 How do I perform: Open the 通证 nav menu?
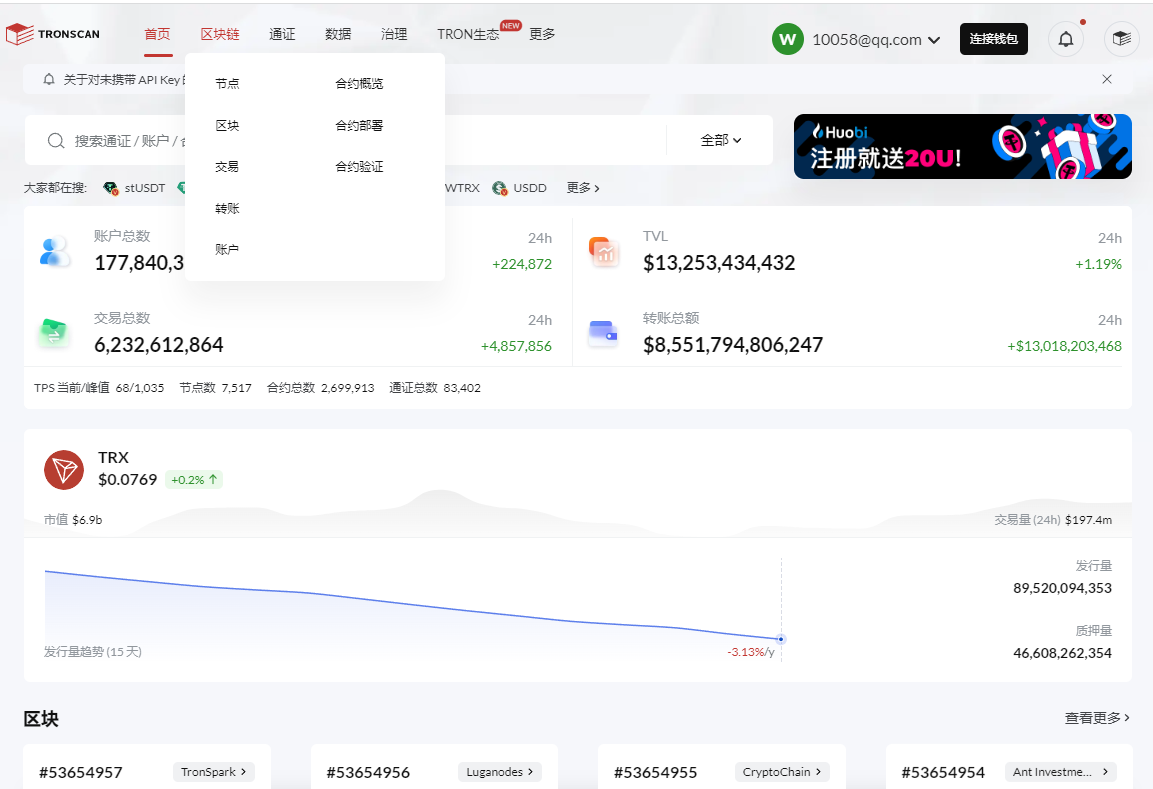pos(282,34)
